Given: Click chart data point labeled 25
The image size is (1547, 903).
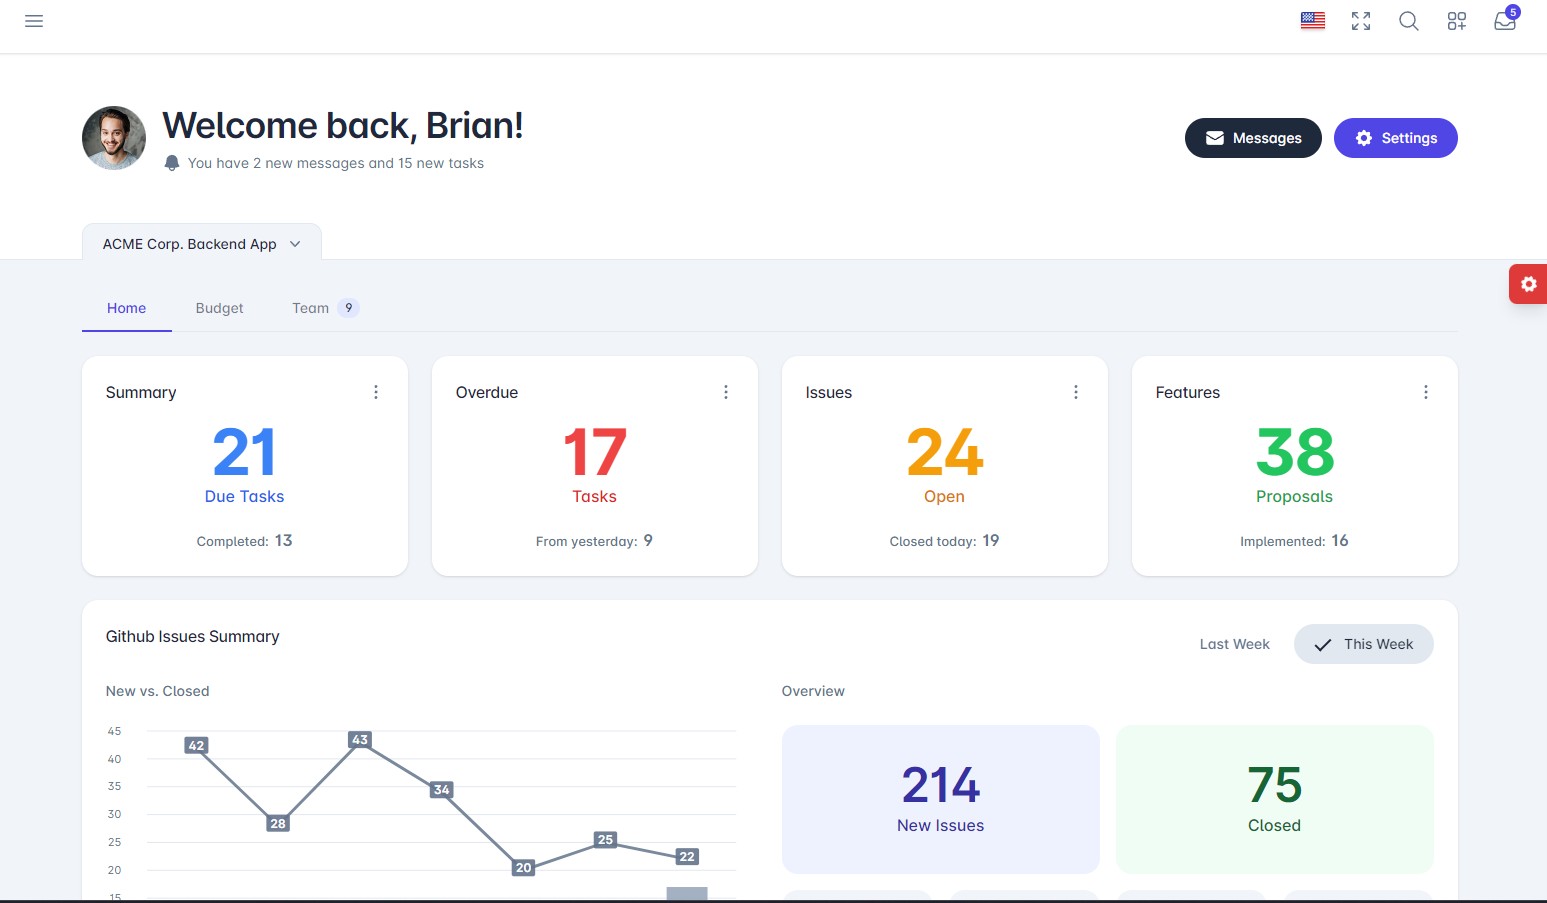Looking at the screenshot, I should (x=605, y=839).
